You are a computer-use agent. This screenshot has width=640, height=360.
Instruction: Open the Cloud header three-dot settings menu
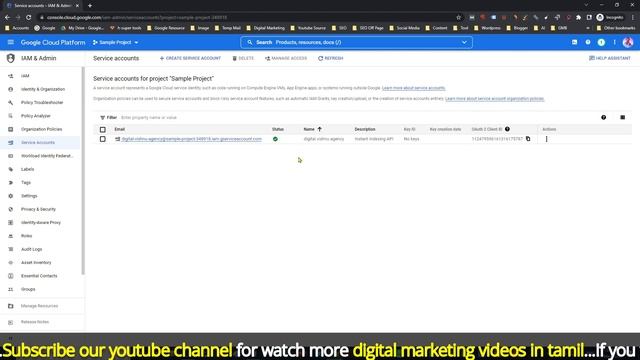pyautogui.click(x=614, y=42)
